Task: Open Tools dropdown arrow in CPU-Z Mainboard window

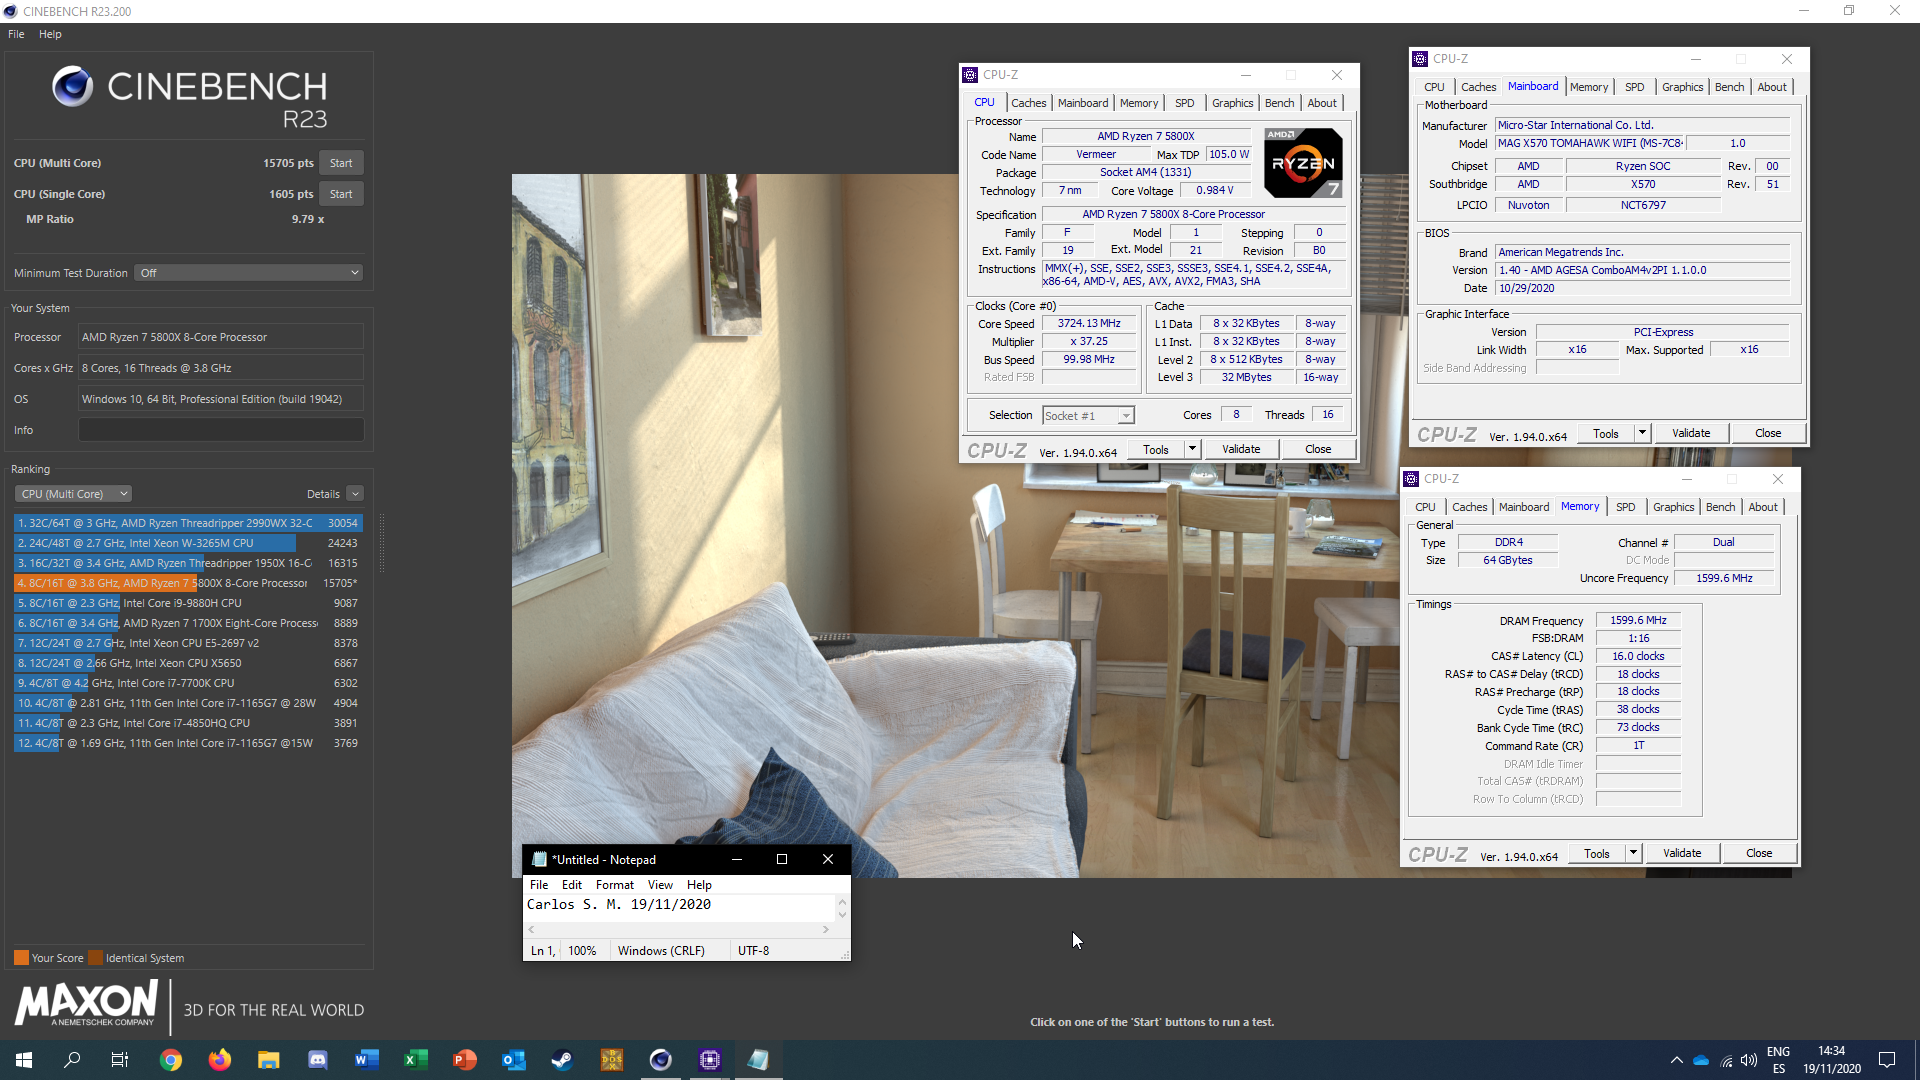Action: [x=1642, y=434]
